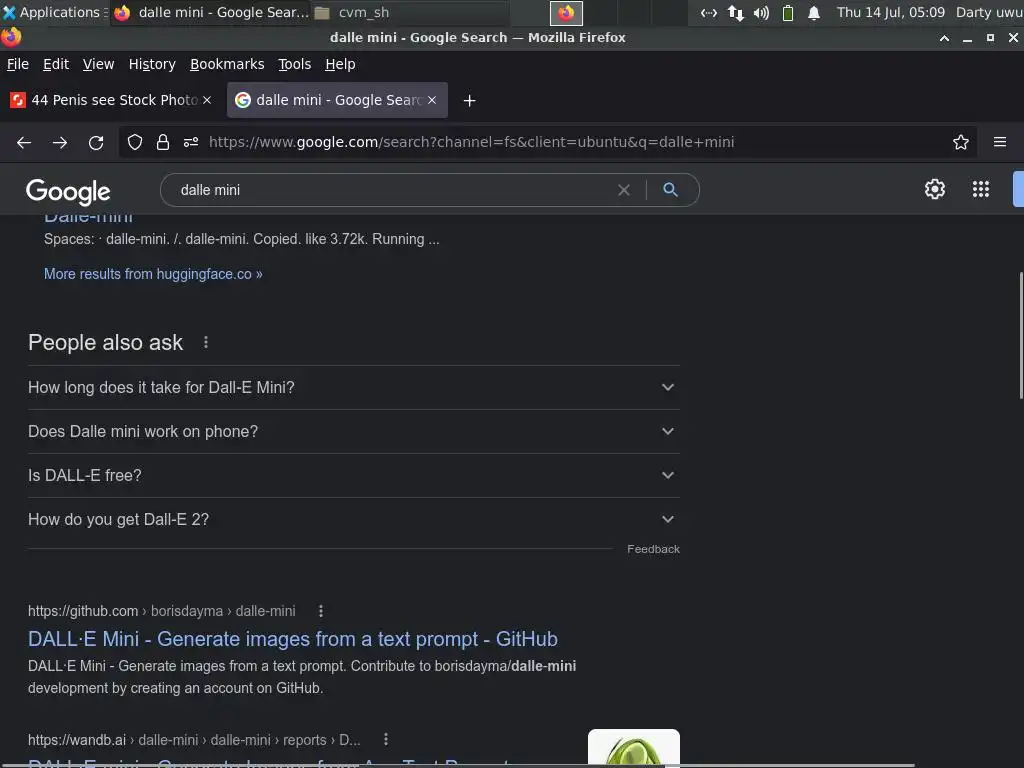Open the wandb.ai result thumbnail image

pyautogui.click(x=633, y=748)
